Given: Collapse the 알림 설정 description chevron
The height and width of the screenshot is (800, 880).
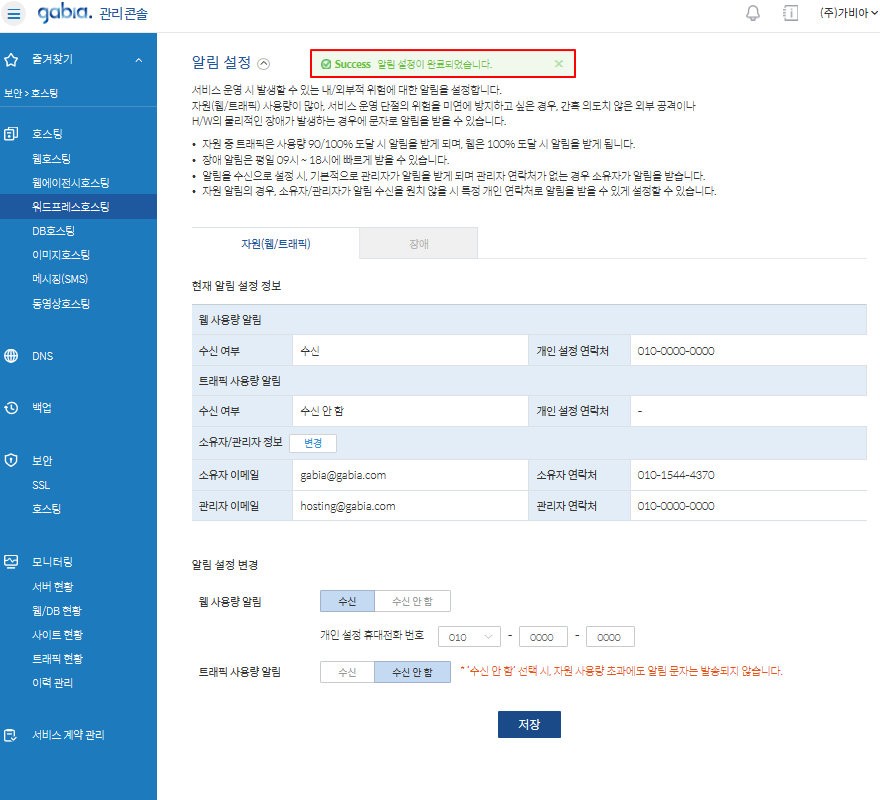Looking at the screenshot, I should click(264, 63).
